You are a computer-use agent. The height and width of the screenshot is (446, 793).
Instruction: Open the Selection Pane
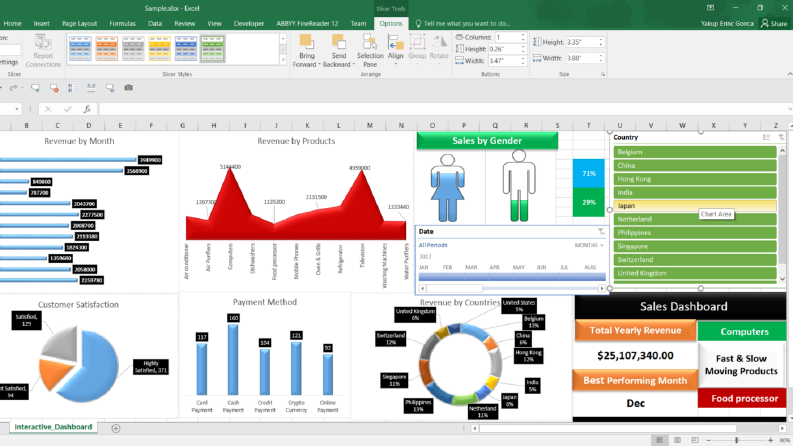coord(370,51)
